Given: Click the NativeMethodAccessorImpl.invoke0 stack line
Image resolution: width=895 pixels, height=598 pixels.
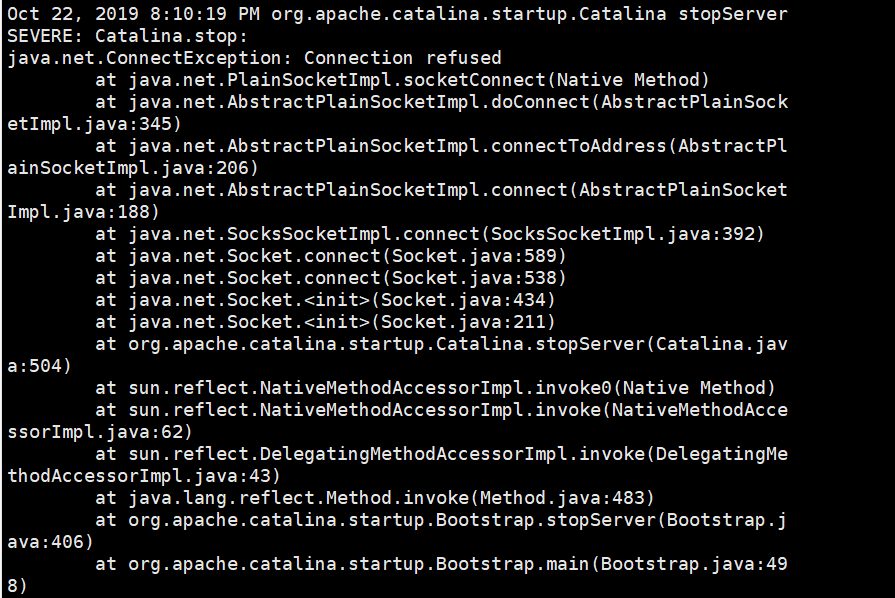Looking at the screenshot, I should pyautogui.click(x=435, y=388).
